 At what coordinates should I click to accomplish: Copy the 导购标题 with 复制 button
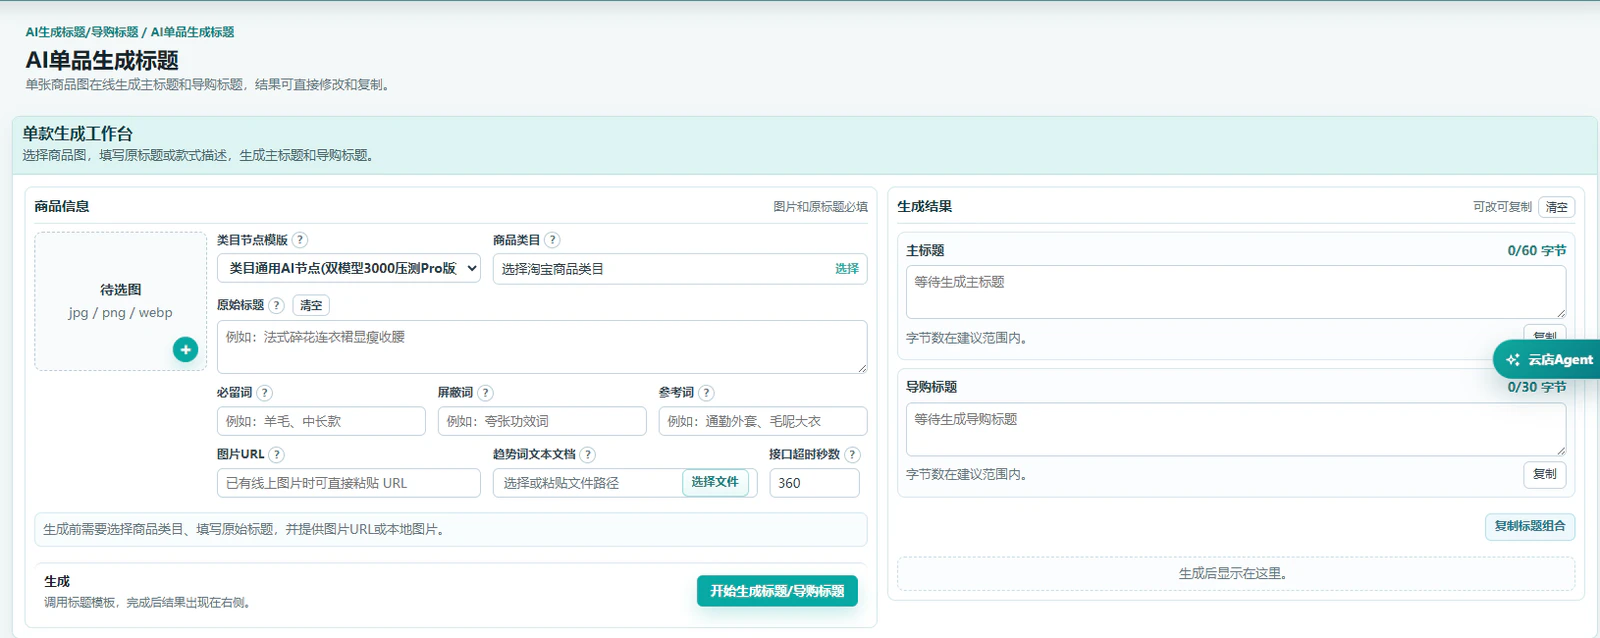click(1545, 474)
